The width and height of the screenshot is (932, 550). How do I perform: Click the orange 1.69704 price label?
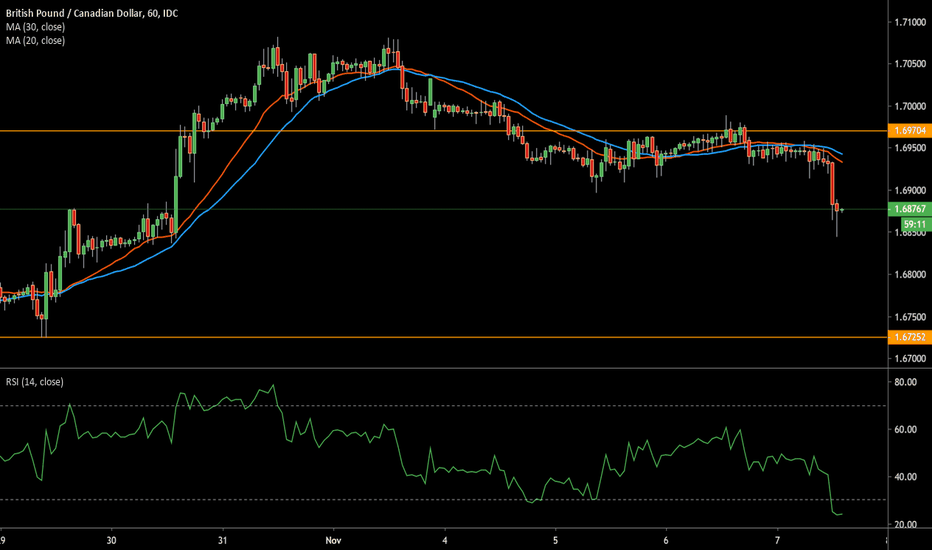[x=909, y=131]
